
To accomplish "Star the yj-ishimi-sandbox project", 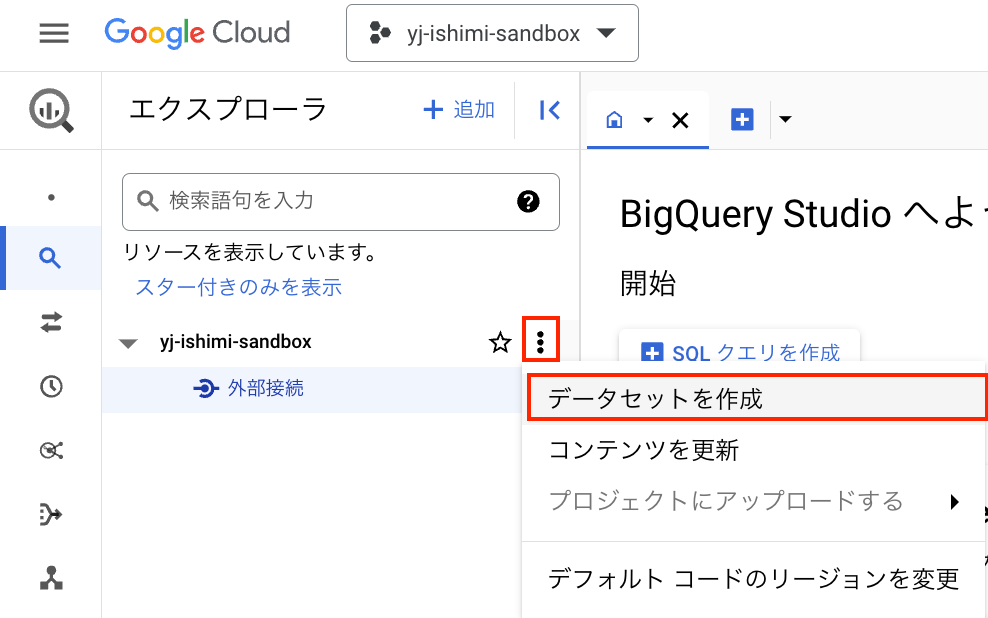I will point(500,343).
